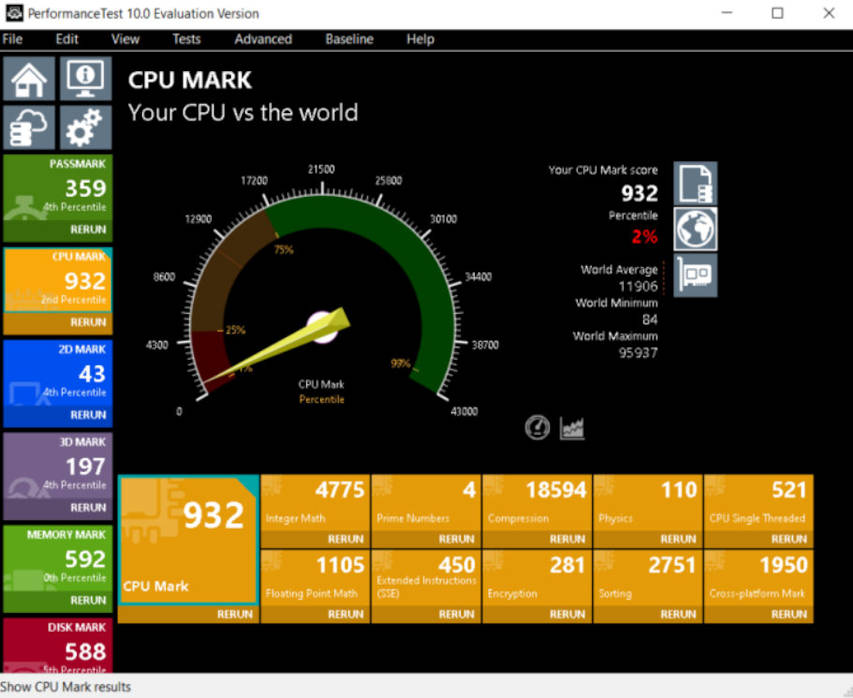Minimize the PerformanceTest window
Viewport: 853px width, 698px height.
click(727, 13)
